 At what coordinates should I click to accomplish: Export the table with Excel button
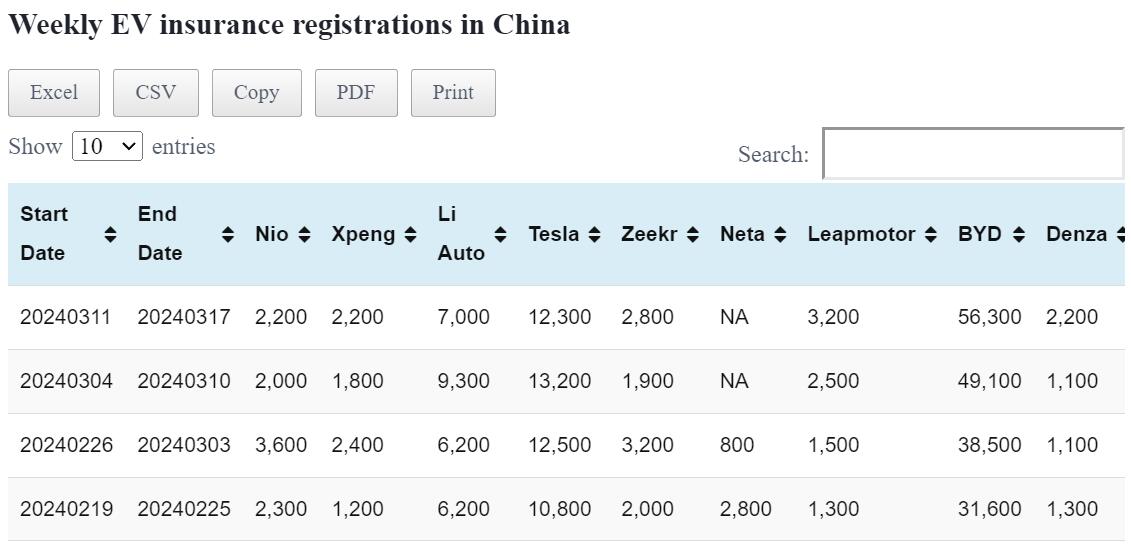pyautogui.click(x=54, y=92)
